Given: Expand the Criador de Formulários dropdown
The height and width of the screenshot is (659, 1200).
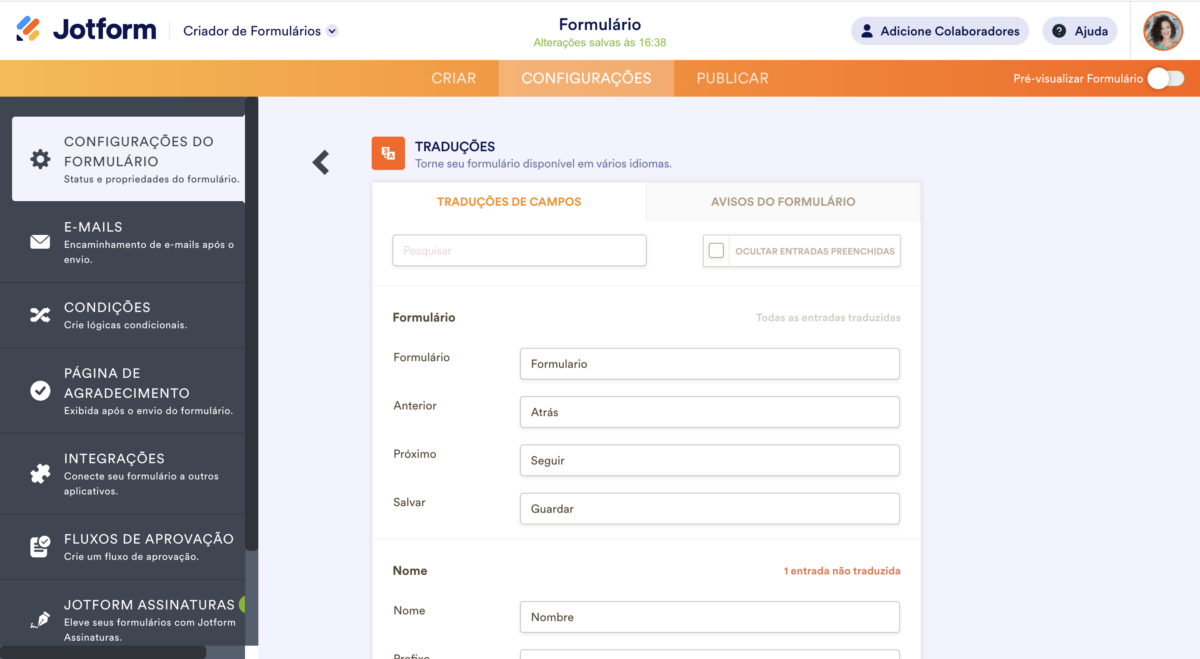Looking at the screenshot, I should [332, 31].
